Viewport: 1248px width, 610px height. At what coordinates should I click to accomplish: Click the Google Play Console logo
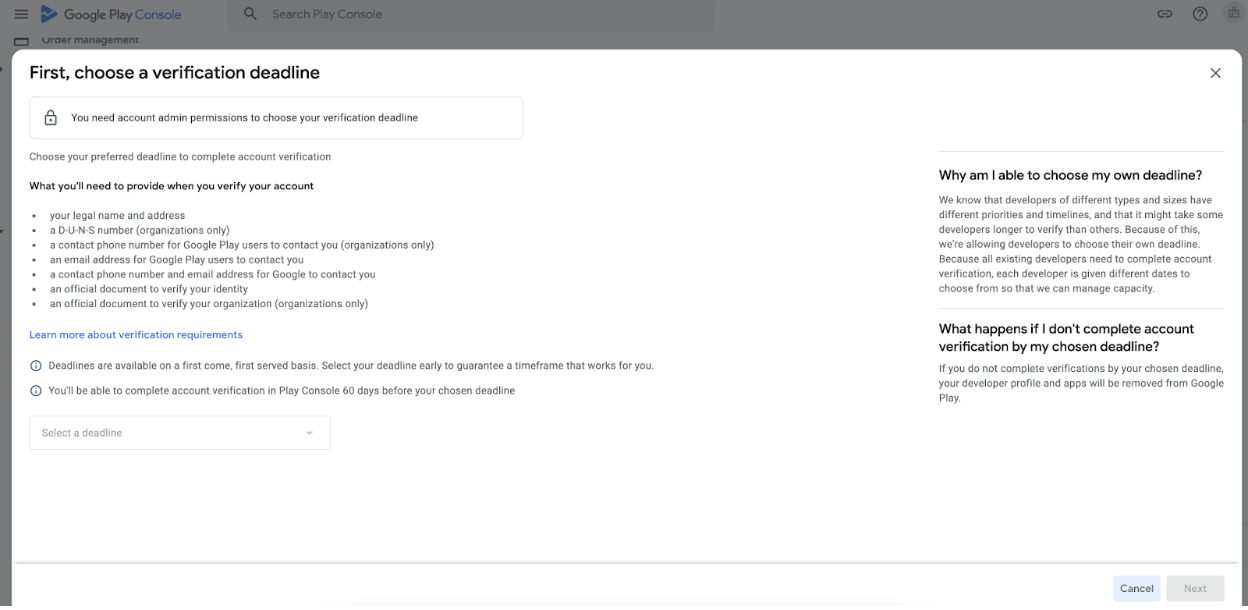point(111,15)
